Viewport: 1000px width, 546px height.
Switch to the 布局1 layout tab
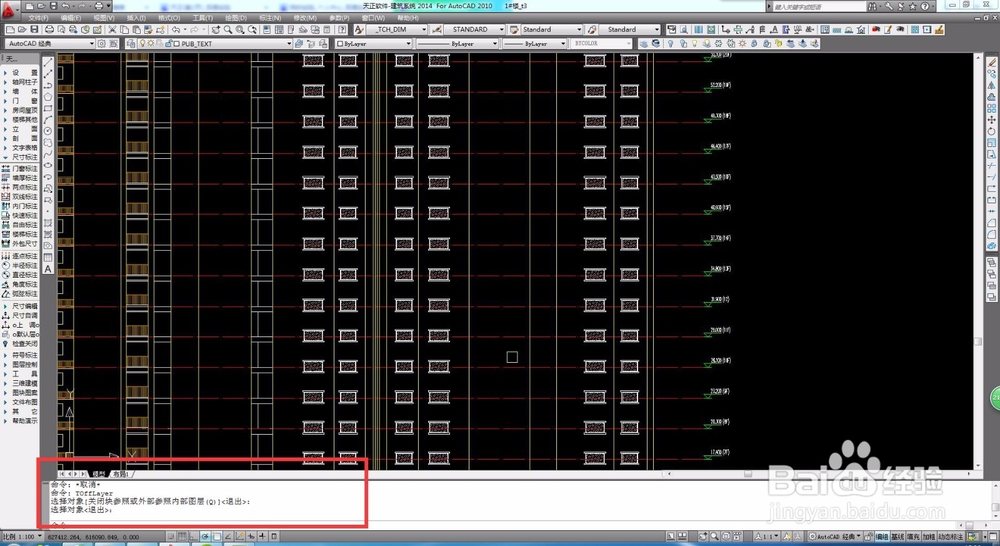click(121, 474)
